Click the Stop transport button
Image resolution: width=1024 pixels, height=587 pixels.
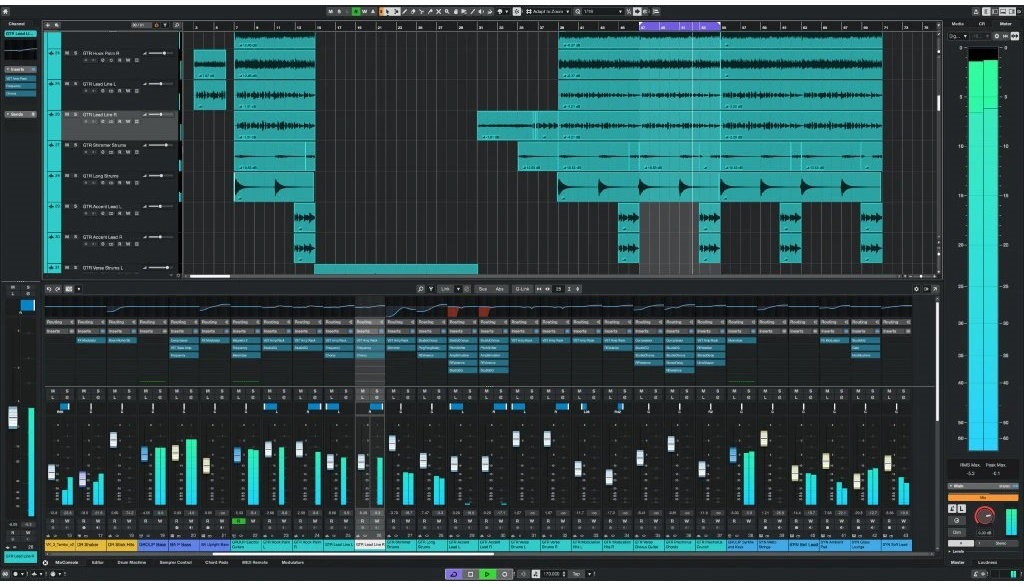point(470,574)
